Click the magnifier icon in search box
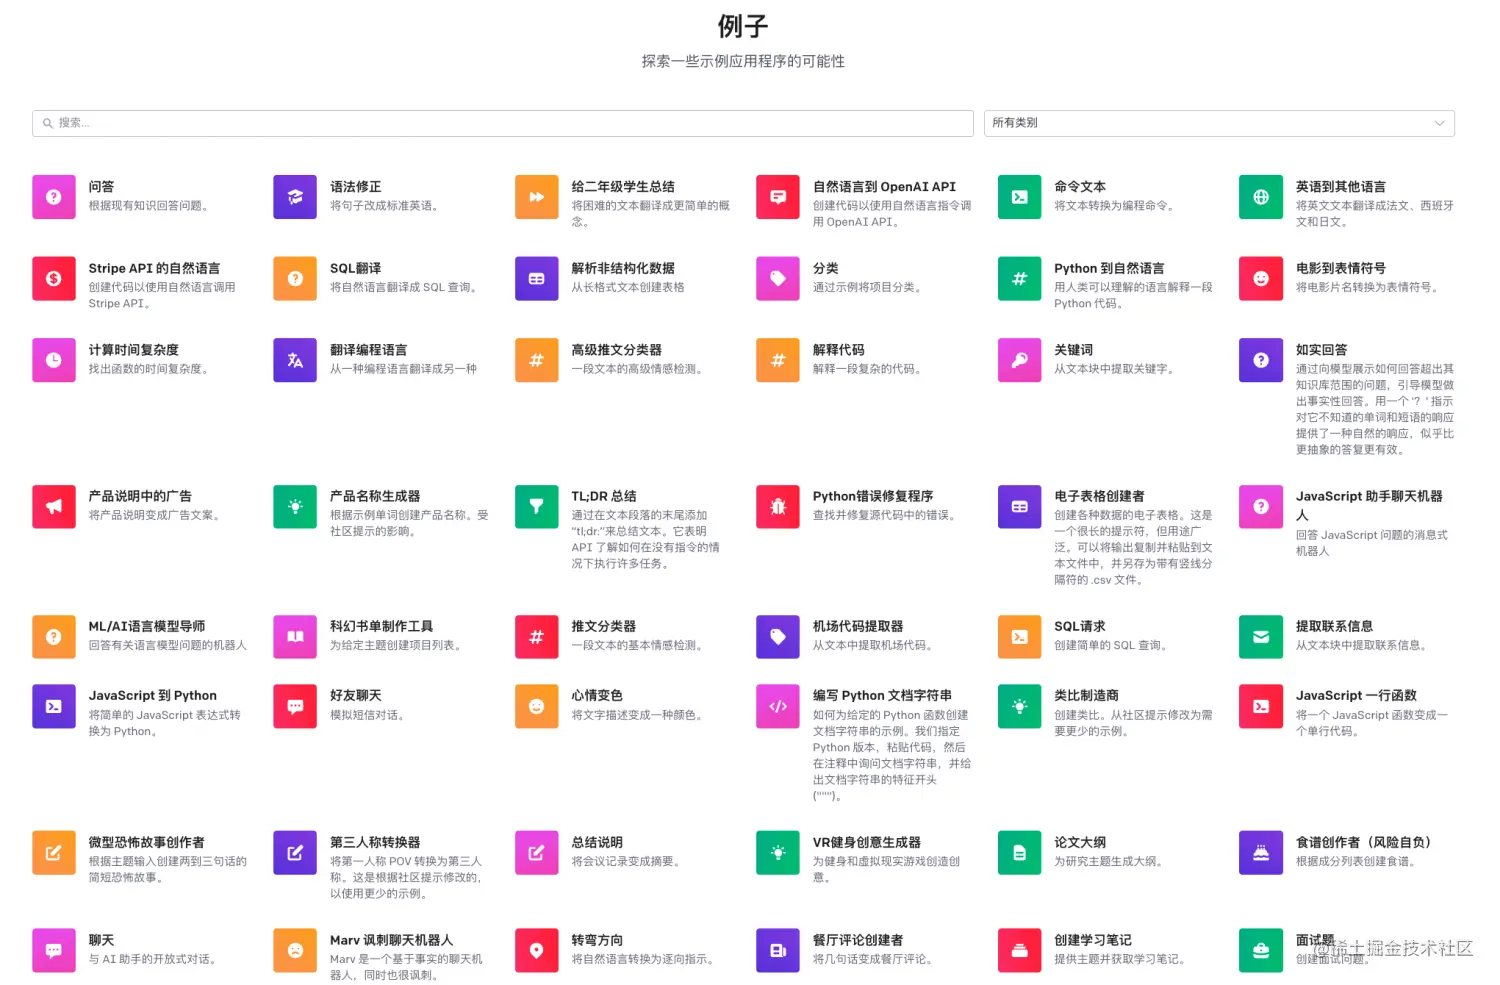 tap(47, 123)
